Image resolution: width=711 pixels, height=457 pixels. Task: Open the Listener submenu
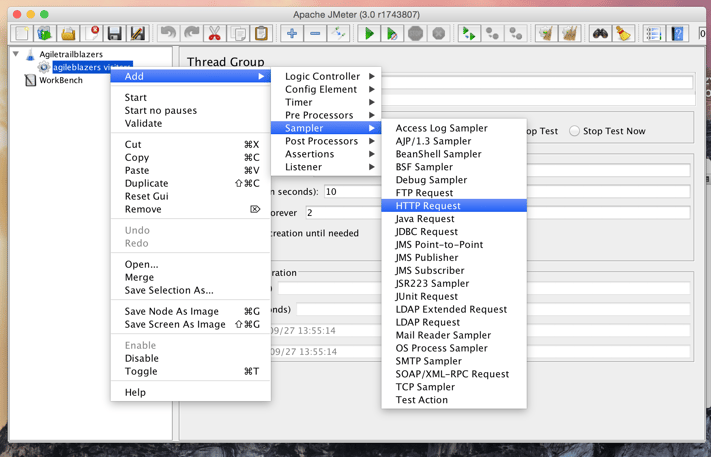click(x=326, y=167)
